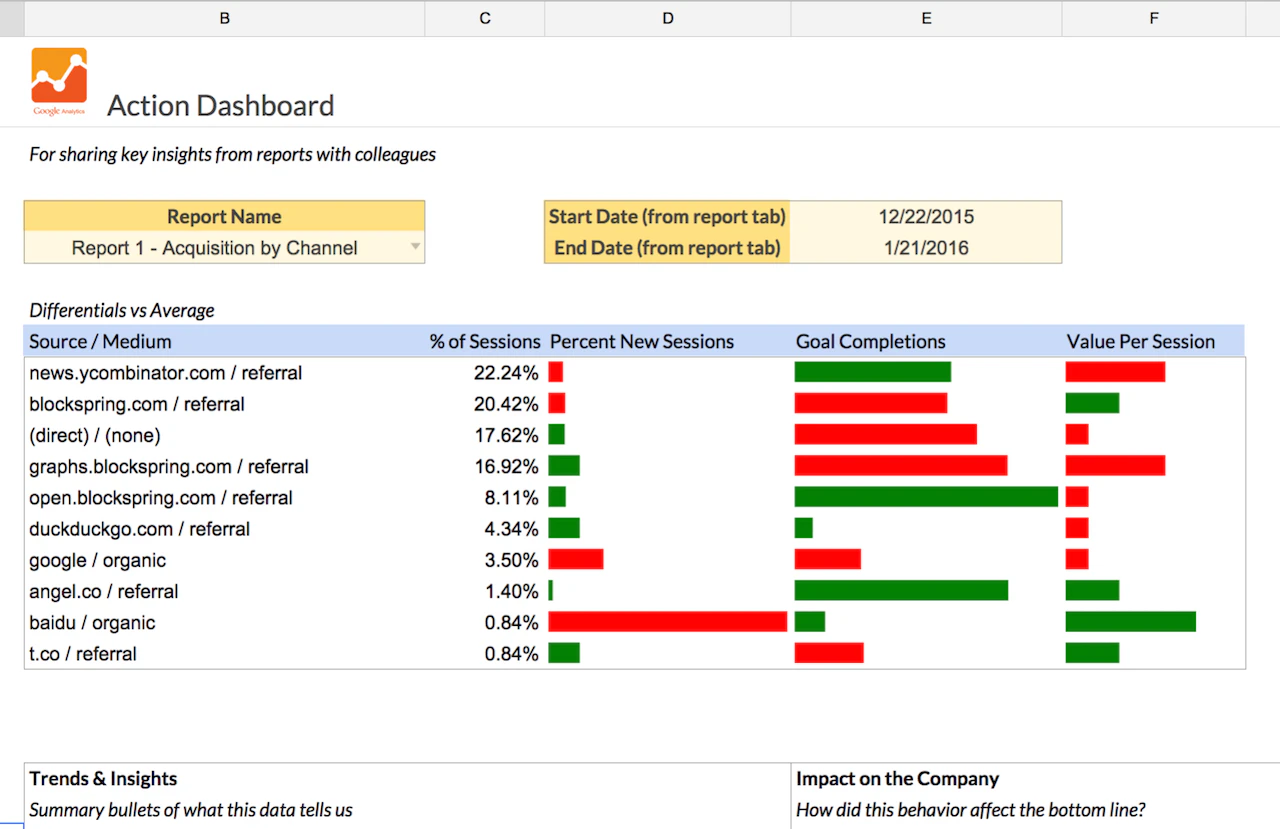This screenshot has height=829, width=1280.
Task: Select the Report 1 - Acquisition by Channel cell
Action: pyautogui.click(x=224, y=248)
